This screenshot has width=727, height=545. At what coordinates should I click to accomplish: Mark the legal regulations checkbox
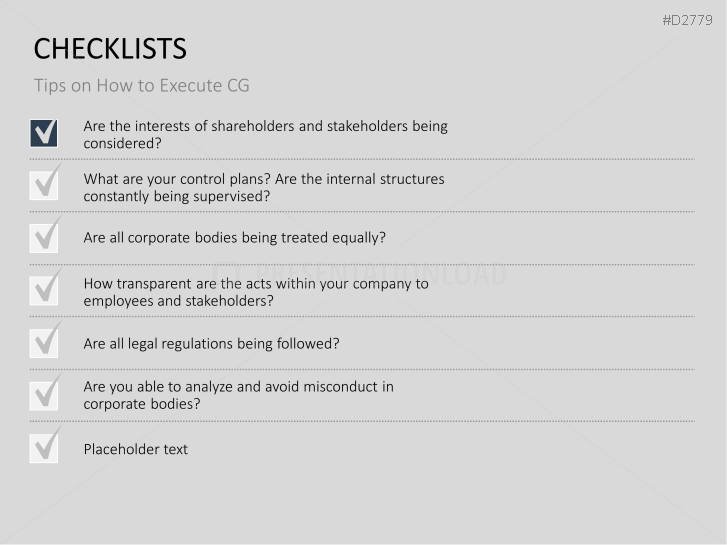(44, 343)
